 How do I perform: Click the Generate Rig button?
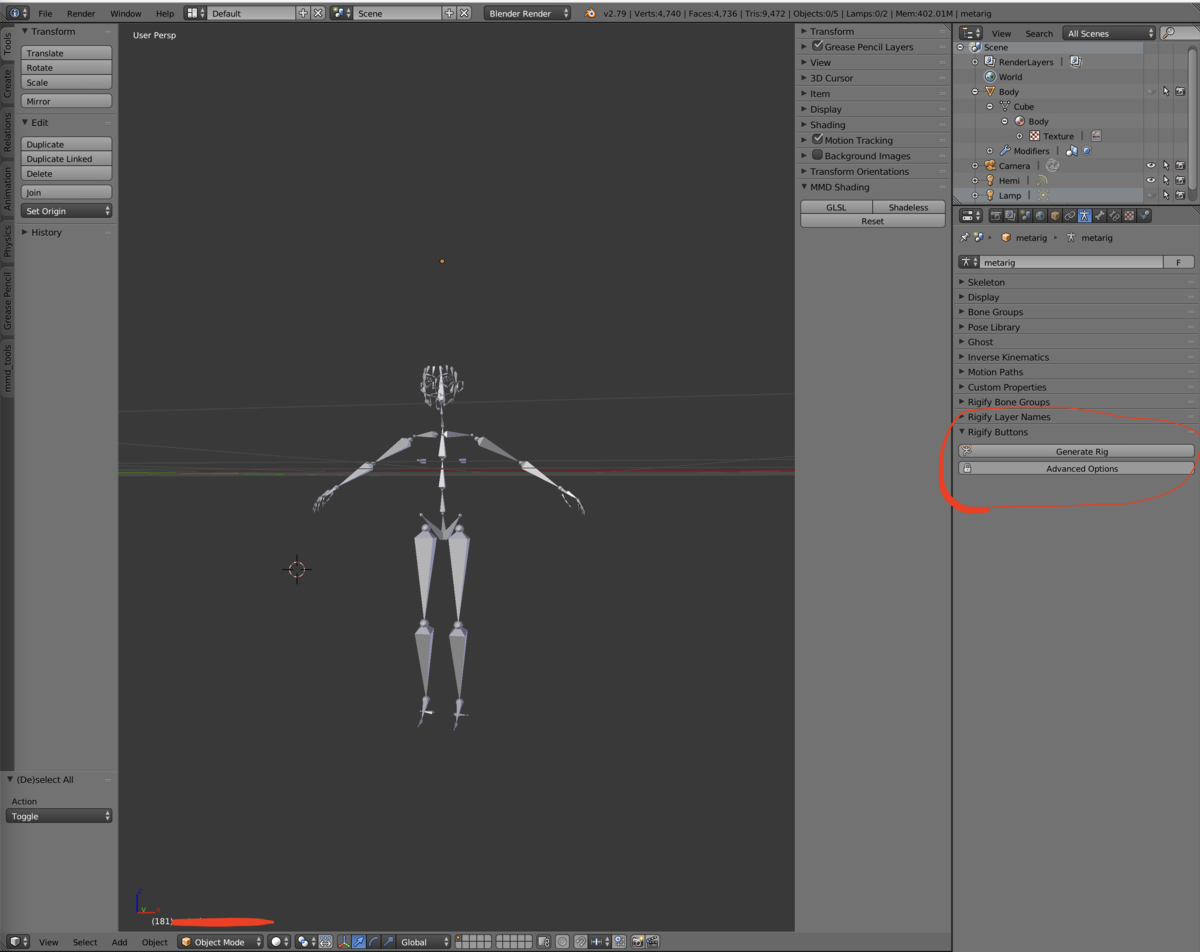point(1076,451)
